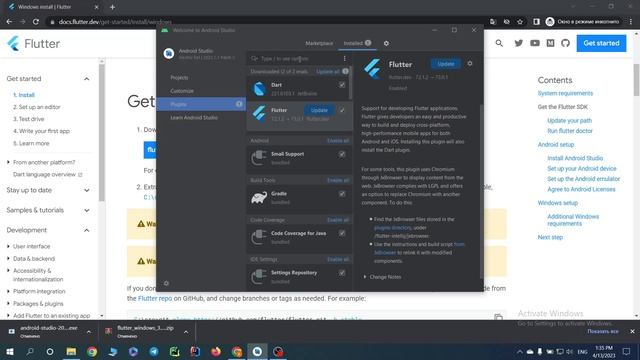Screen dimensions: 640x360
Task: Click search icon on Flutter website header
Action: pyautogui.click(x=499, y=43)
